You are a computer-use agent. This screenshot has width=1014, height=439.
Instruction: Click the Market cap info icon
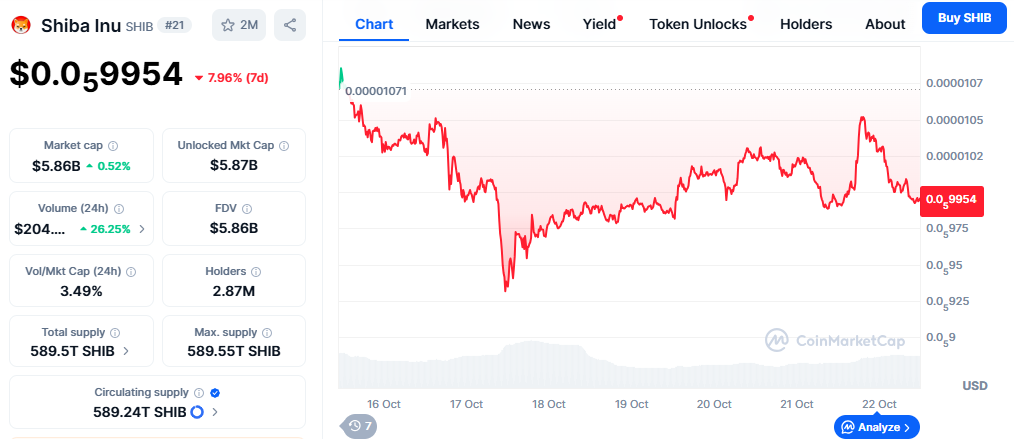click(x=113, y=145)
